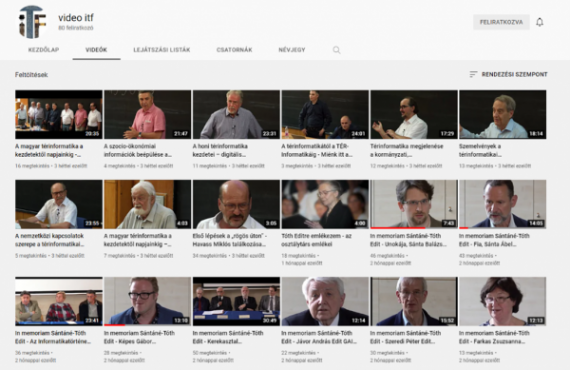Screen dimensions: 570x370
Task: Open title 'A honi térinformatika kezdetei'
Action: tap(220, 150)
